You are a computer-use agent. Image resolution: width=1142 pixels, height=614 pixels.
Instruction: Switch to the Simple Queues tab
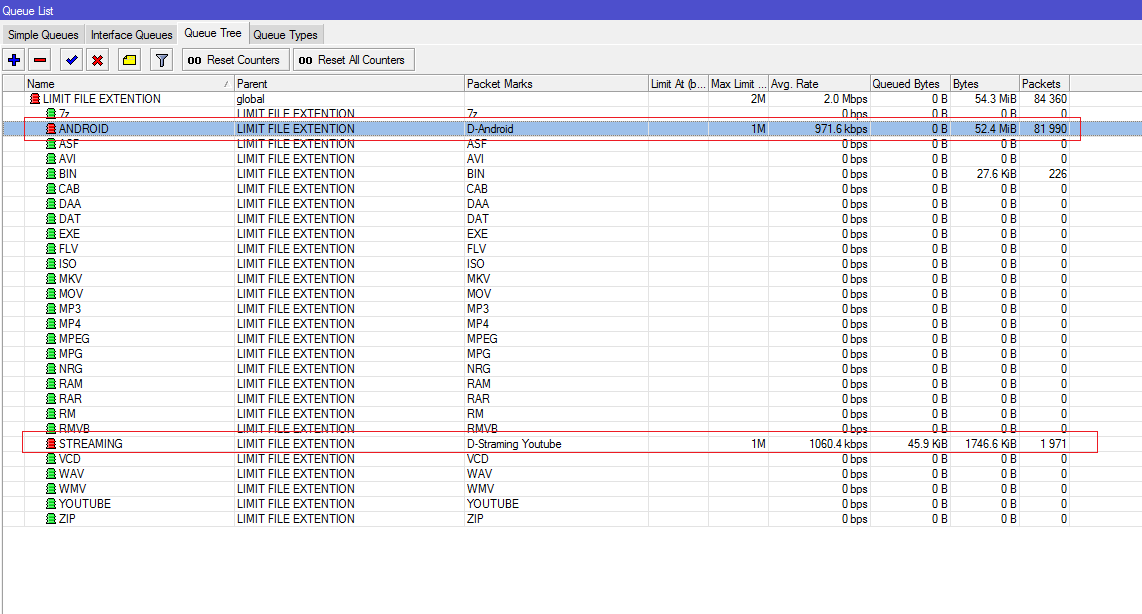coord(42,33)
